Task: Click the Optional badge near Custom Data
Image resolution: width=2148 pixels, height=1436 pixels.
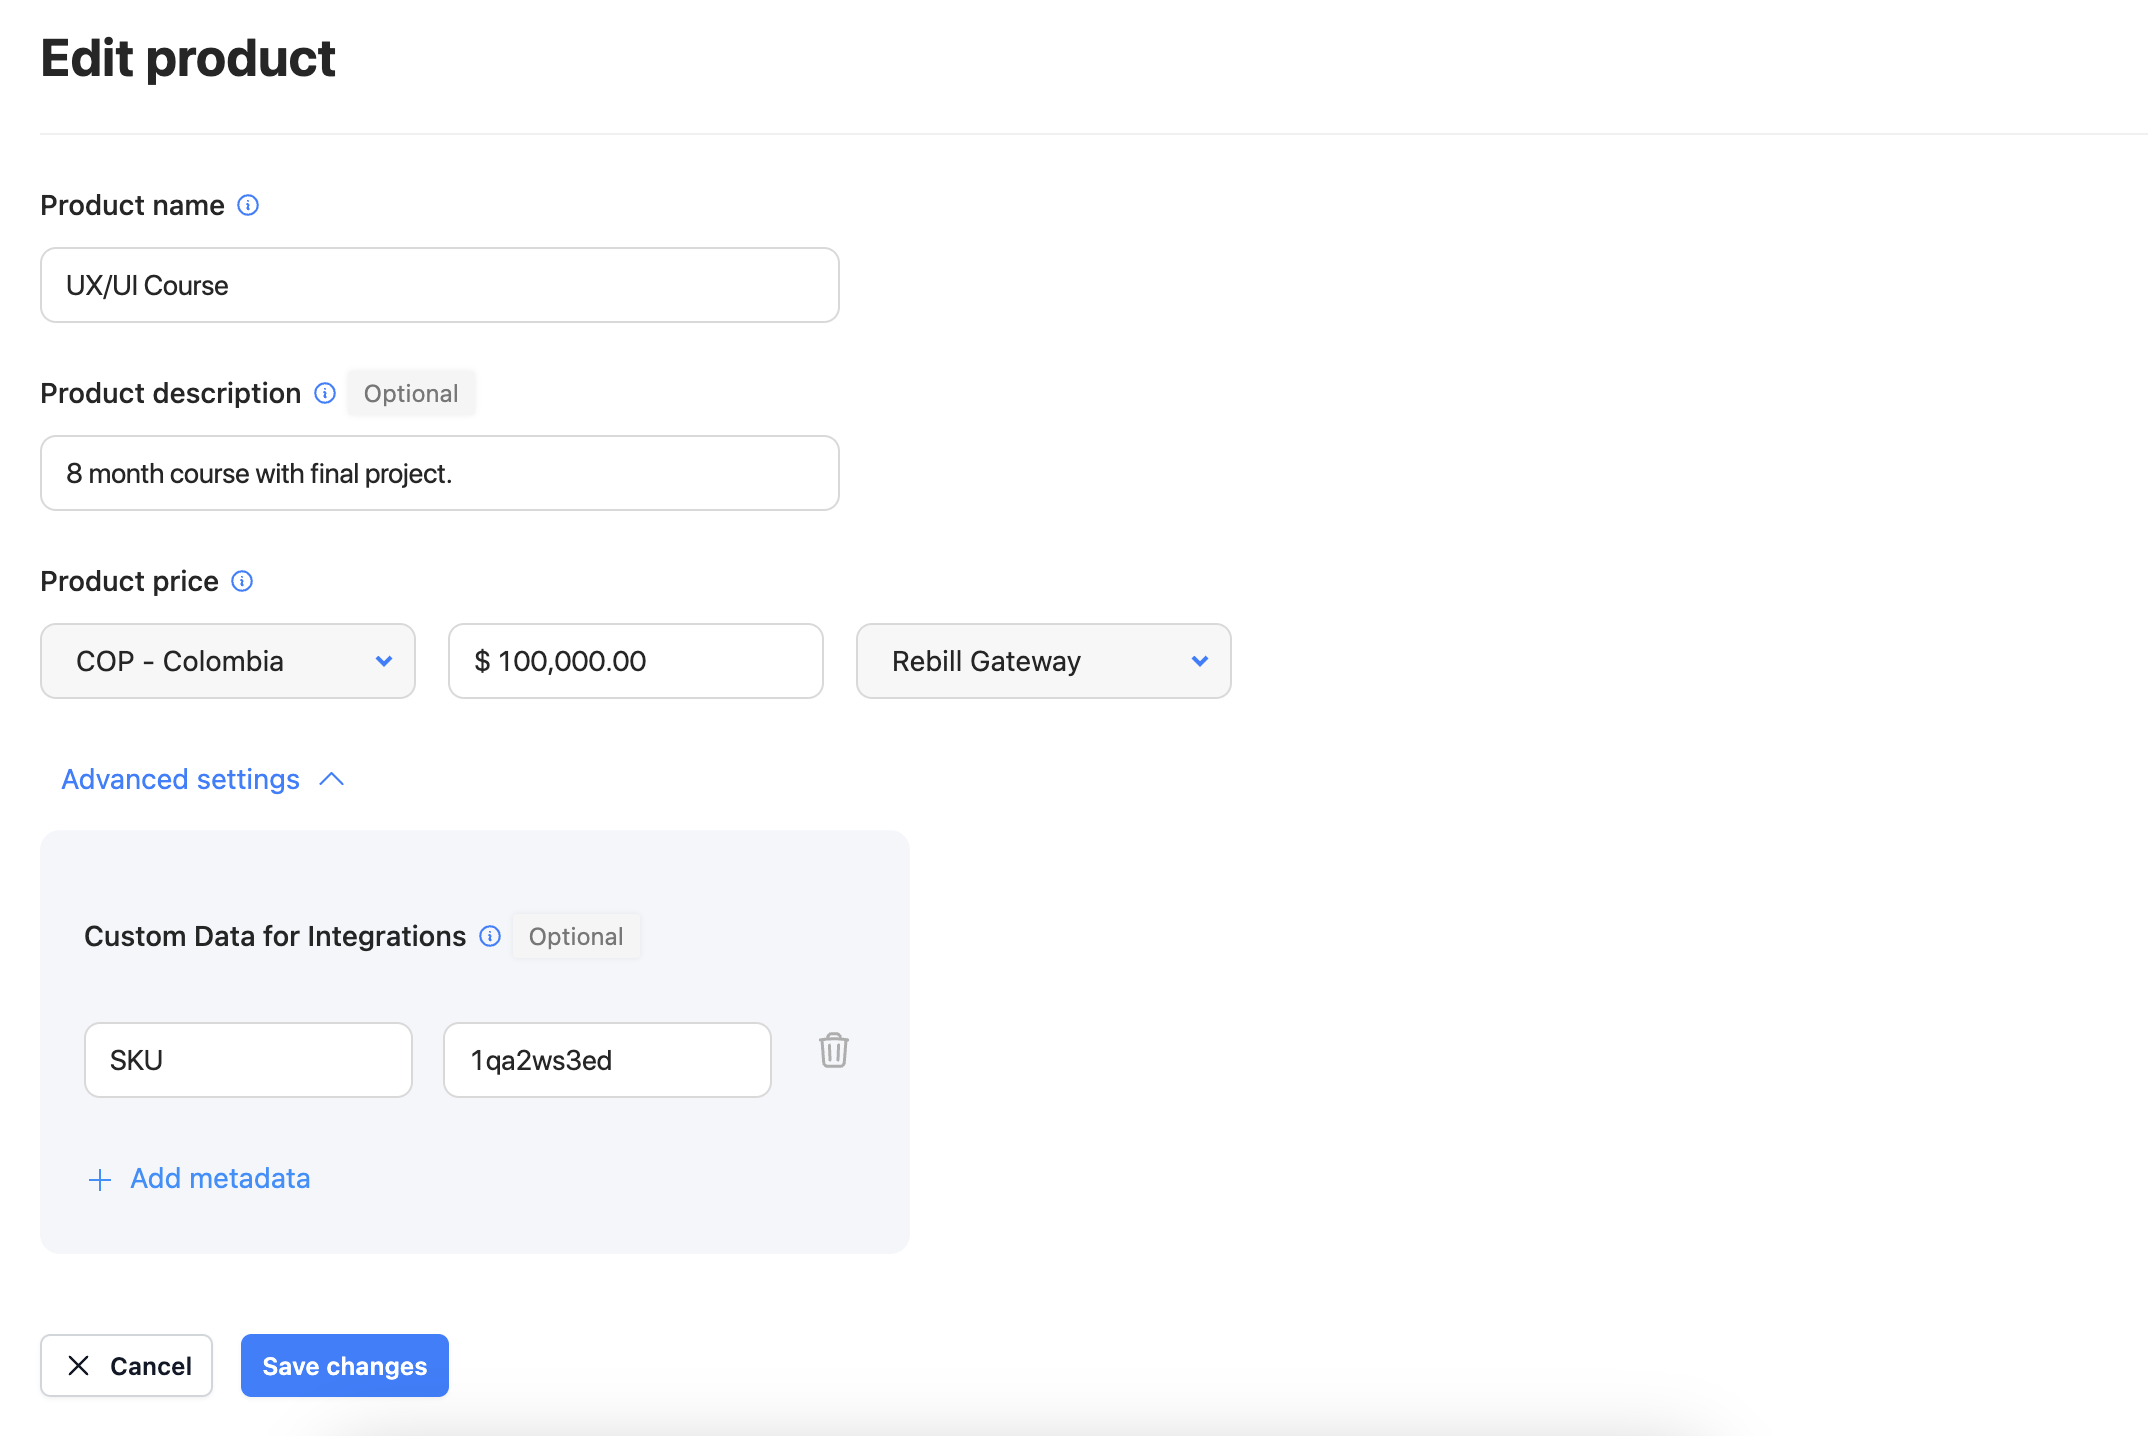Action: [575, 936]
